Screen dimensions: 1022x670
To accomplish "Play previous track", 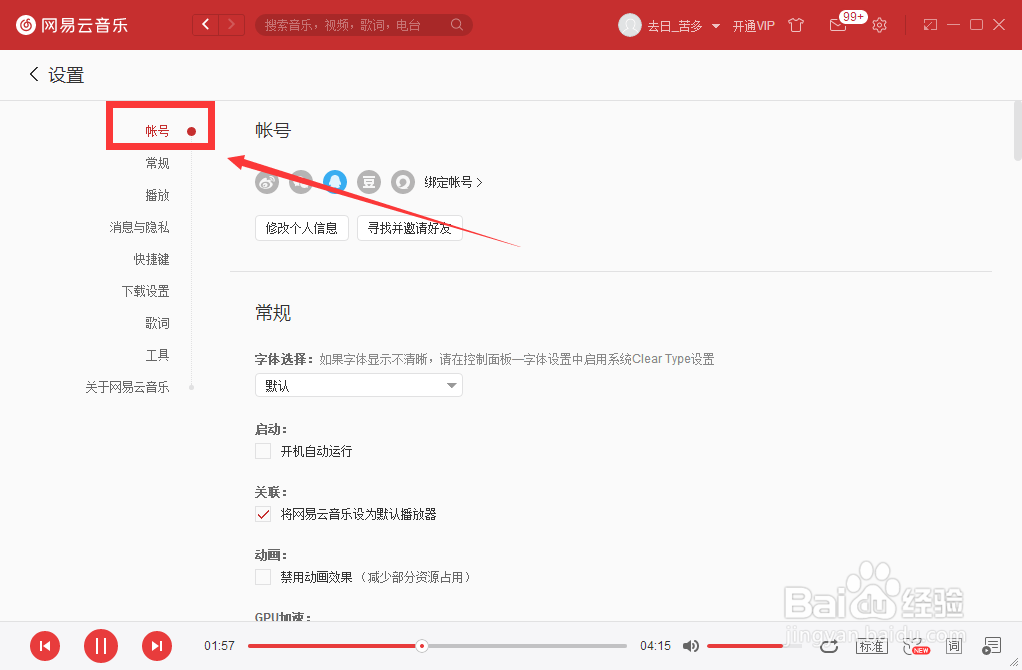I will [45, 646].
